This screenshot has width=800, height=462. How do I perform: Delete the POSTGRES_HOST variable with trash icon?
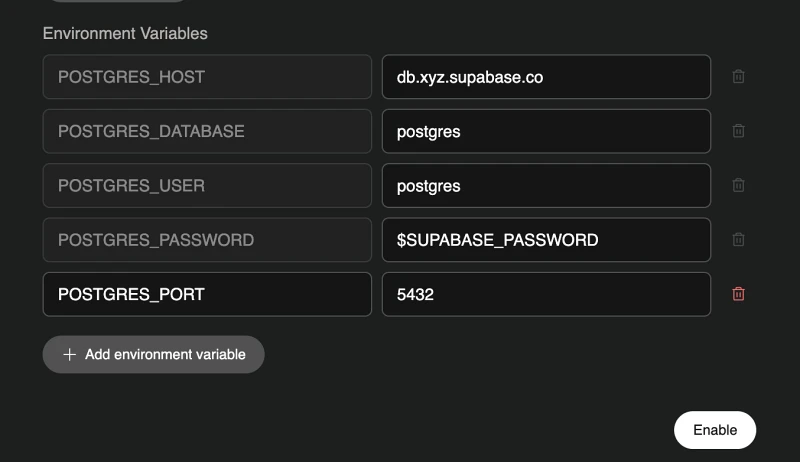pos(738,76)
